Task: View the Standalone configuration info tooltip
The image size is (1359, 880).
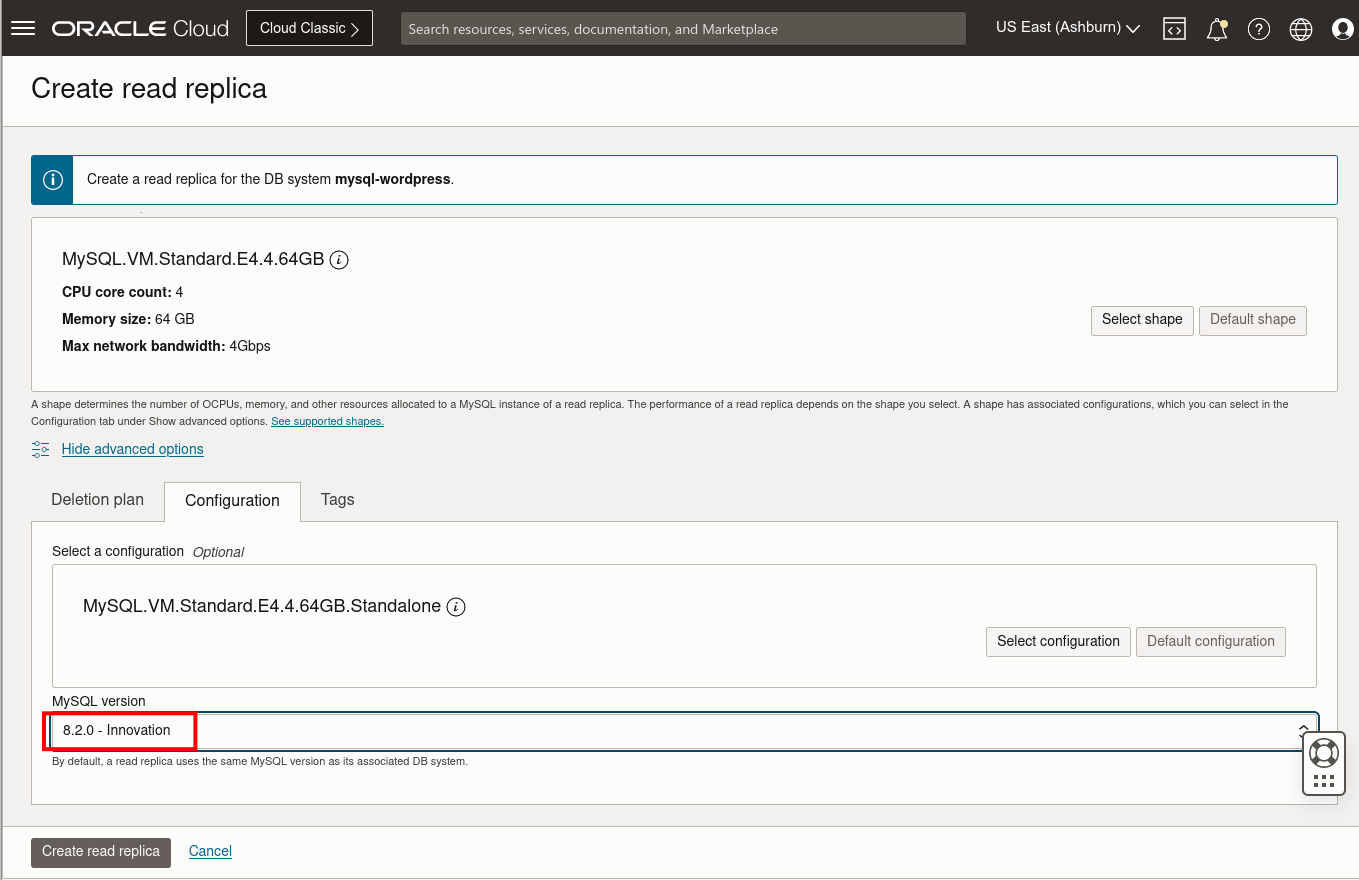Action: [x=456, y=606]
